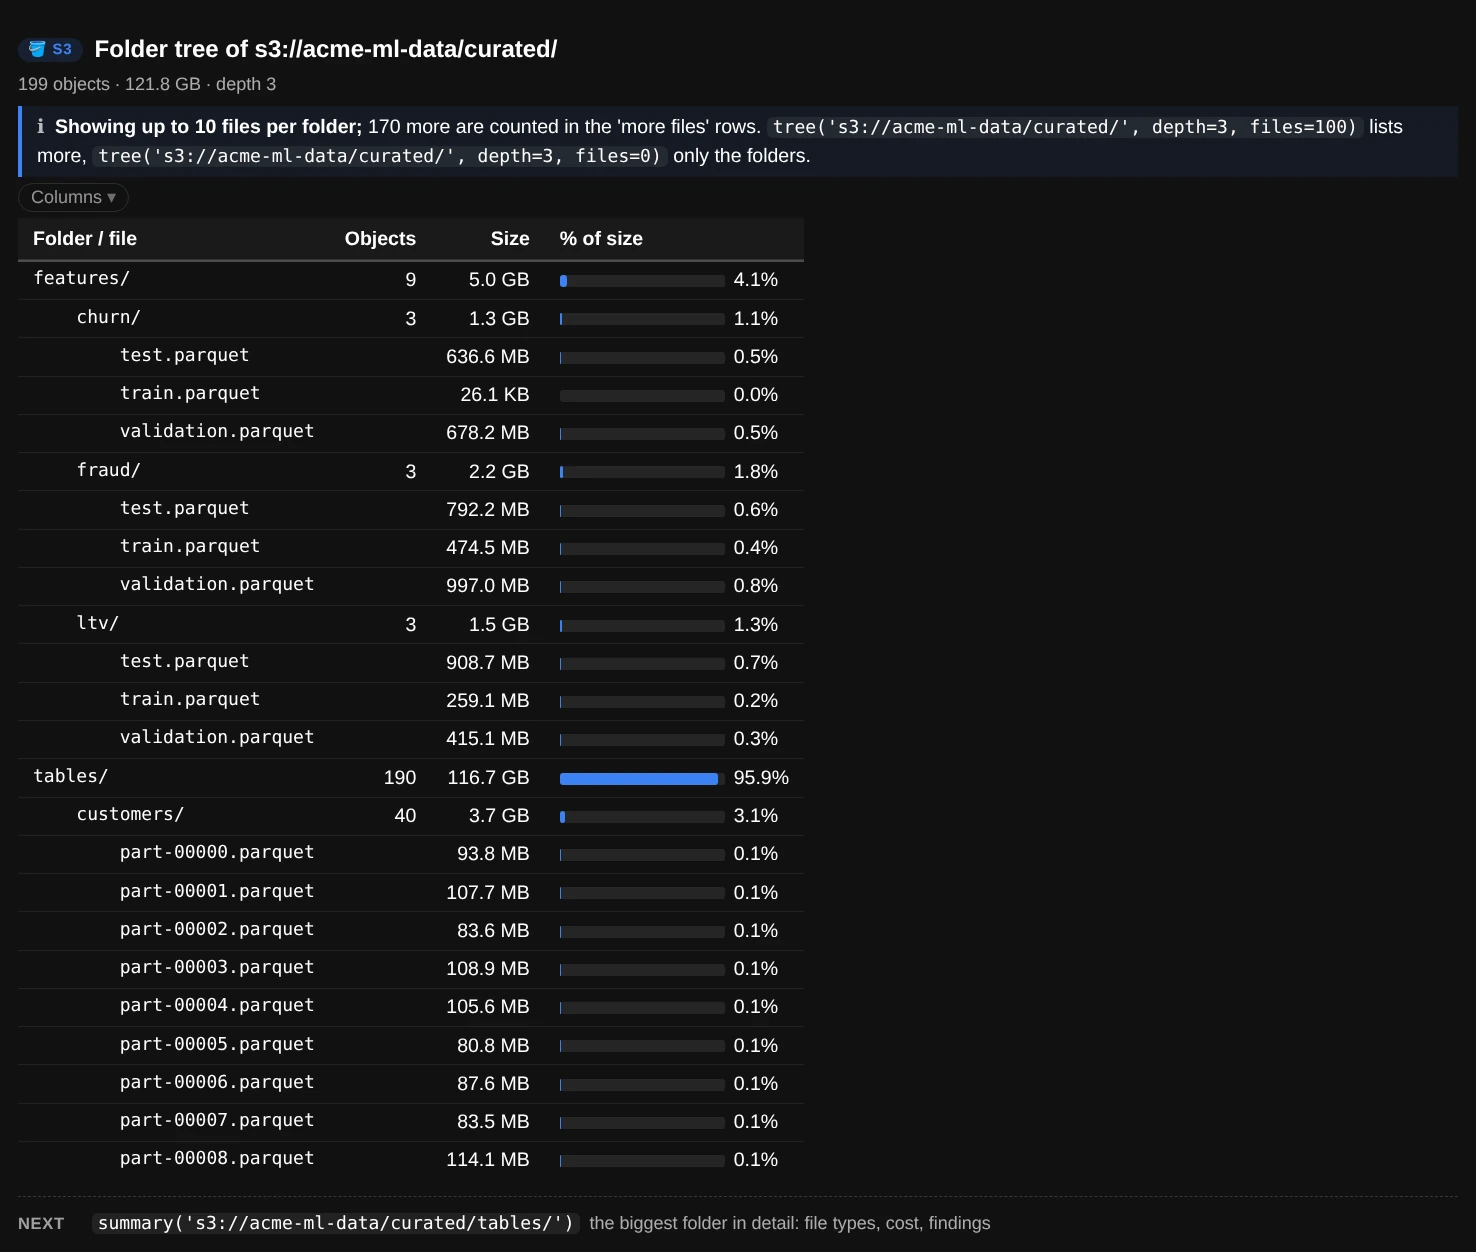This screenshot has height=1252, width=1476.
Task: Click the 1.5 GB size of ltv/
Action: pyautogui.click(x=499, y=625)
